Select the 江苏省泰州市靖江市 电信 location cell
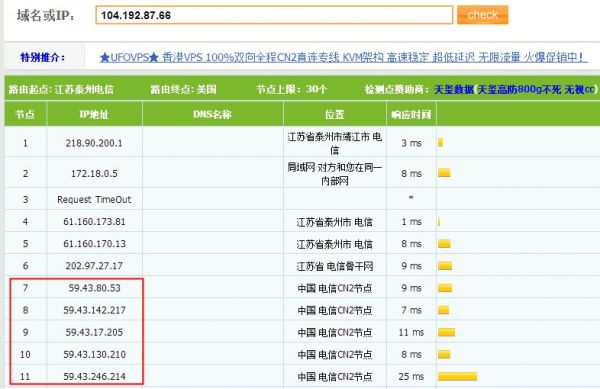The image size is (600, 389). click(x=335, y=143)
